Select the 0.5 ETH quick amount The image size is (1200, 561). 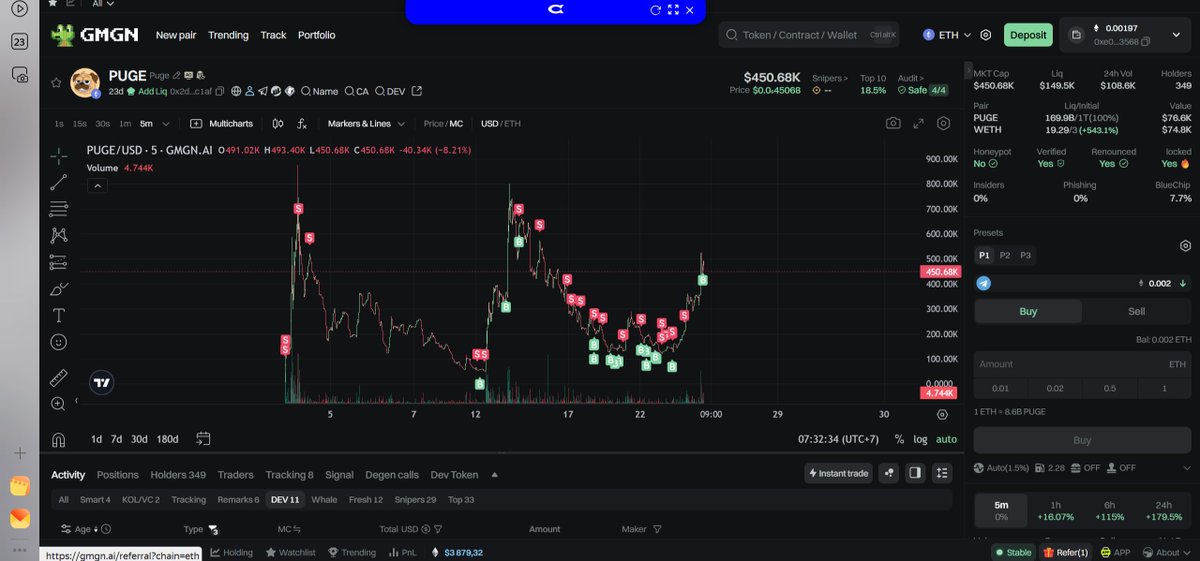1109,388
